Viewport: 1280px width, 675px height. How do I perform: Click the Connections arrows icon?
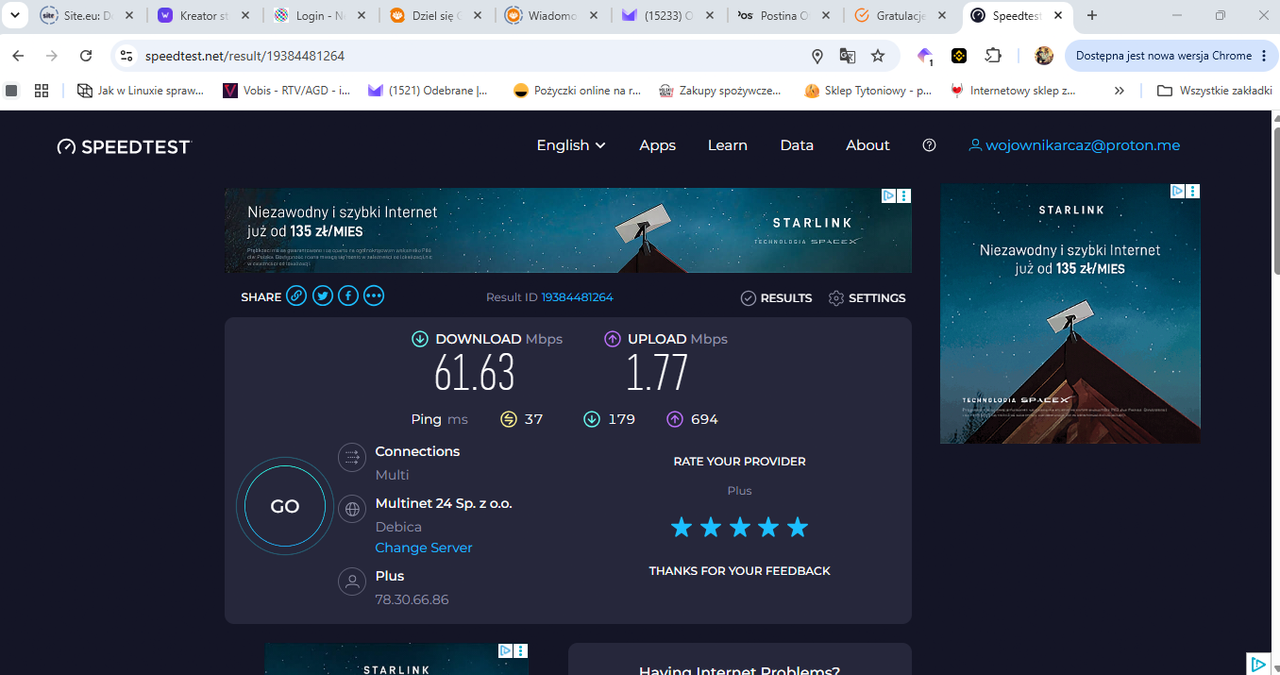tap(352, 458)
